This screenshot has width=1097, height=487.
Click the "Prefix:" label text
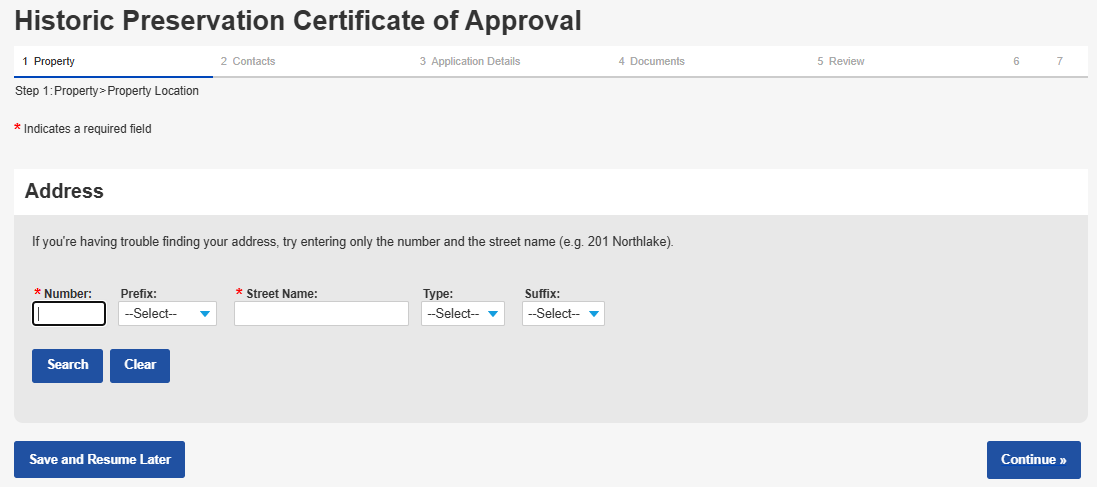139,294
